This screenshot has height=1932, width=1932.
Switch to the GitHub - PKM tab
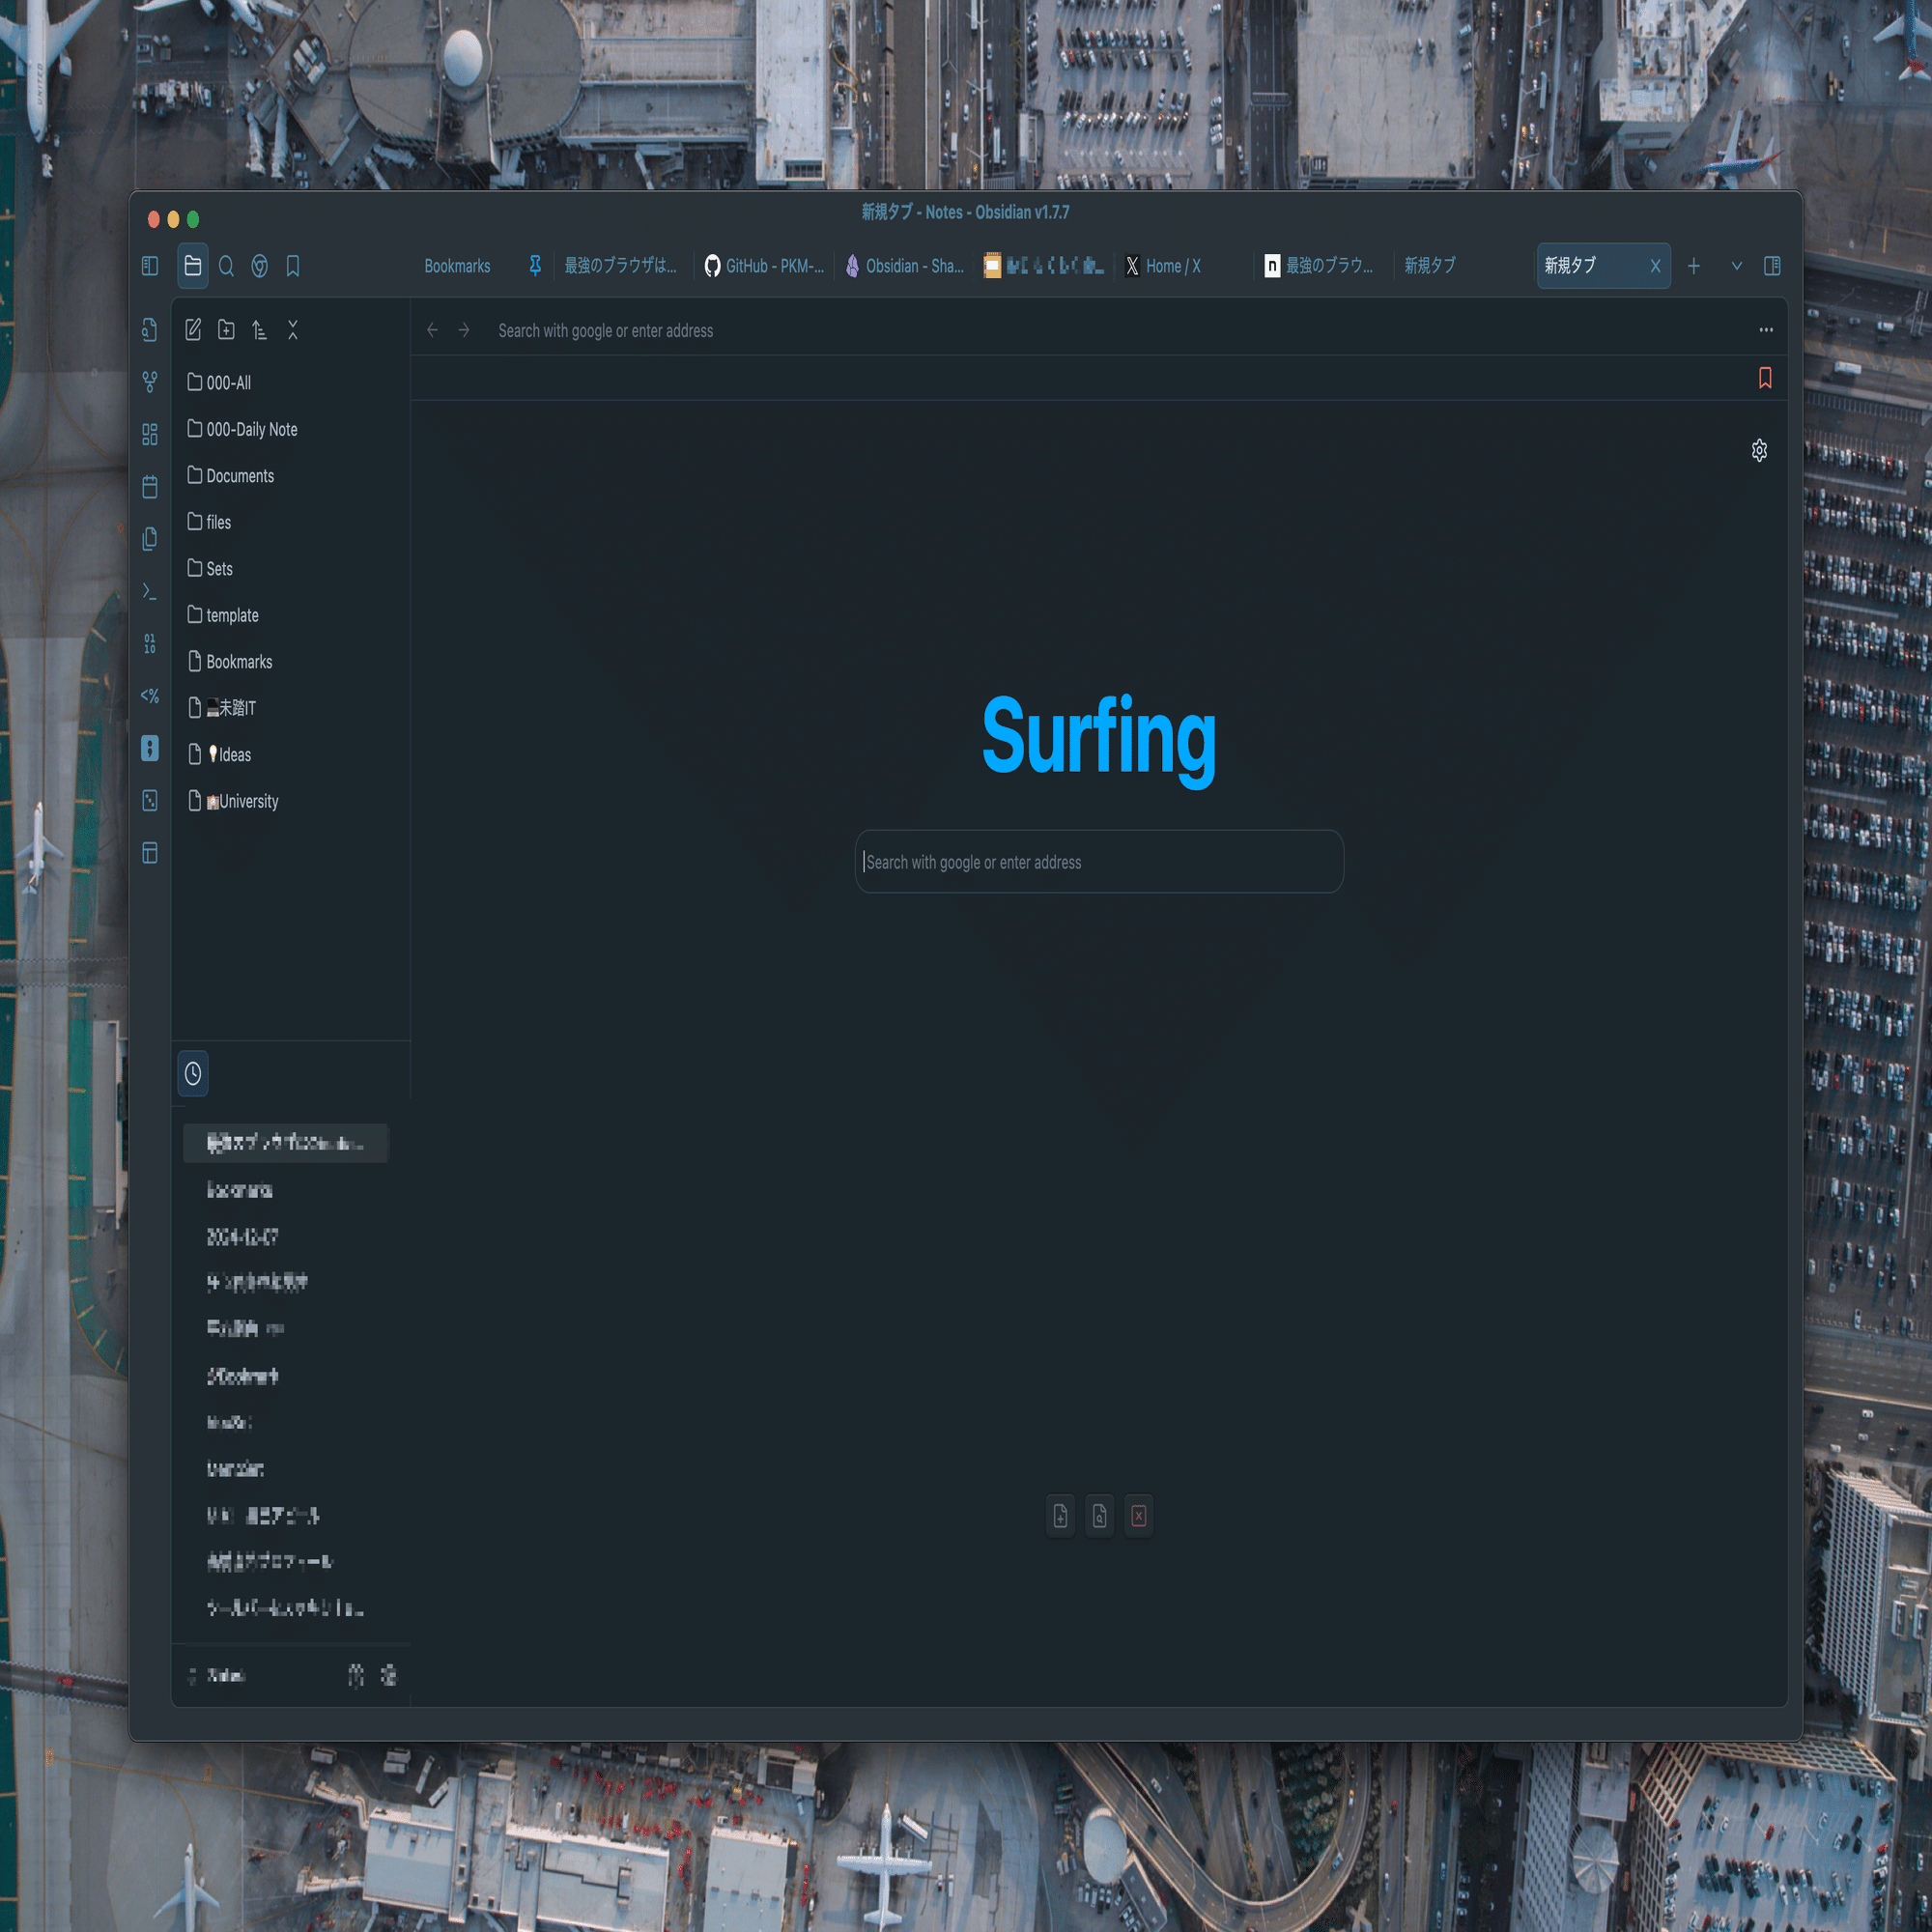[765, 266]
